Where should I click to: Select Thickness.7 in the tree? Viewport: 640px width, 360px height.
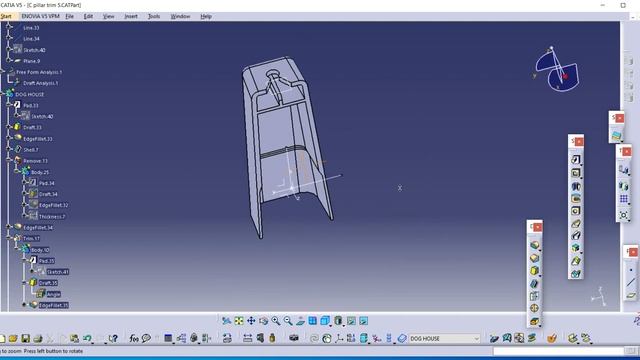52,216
